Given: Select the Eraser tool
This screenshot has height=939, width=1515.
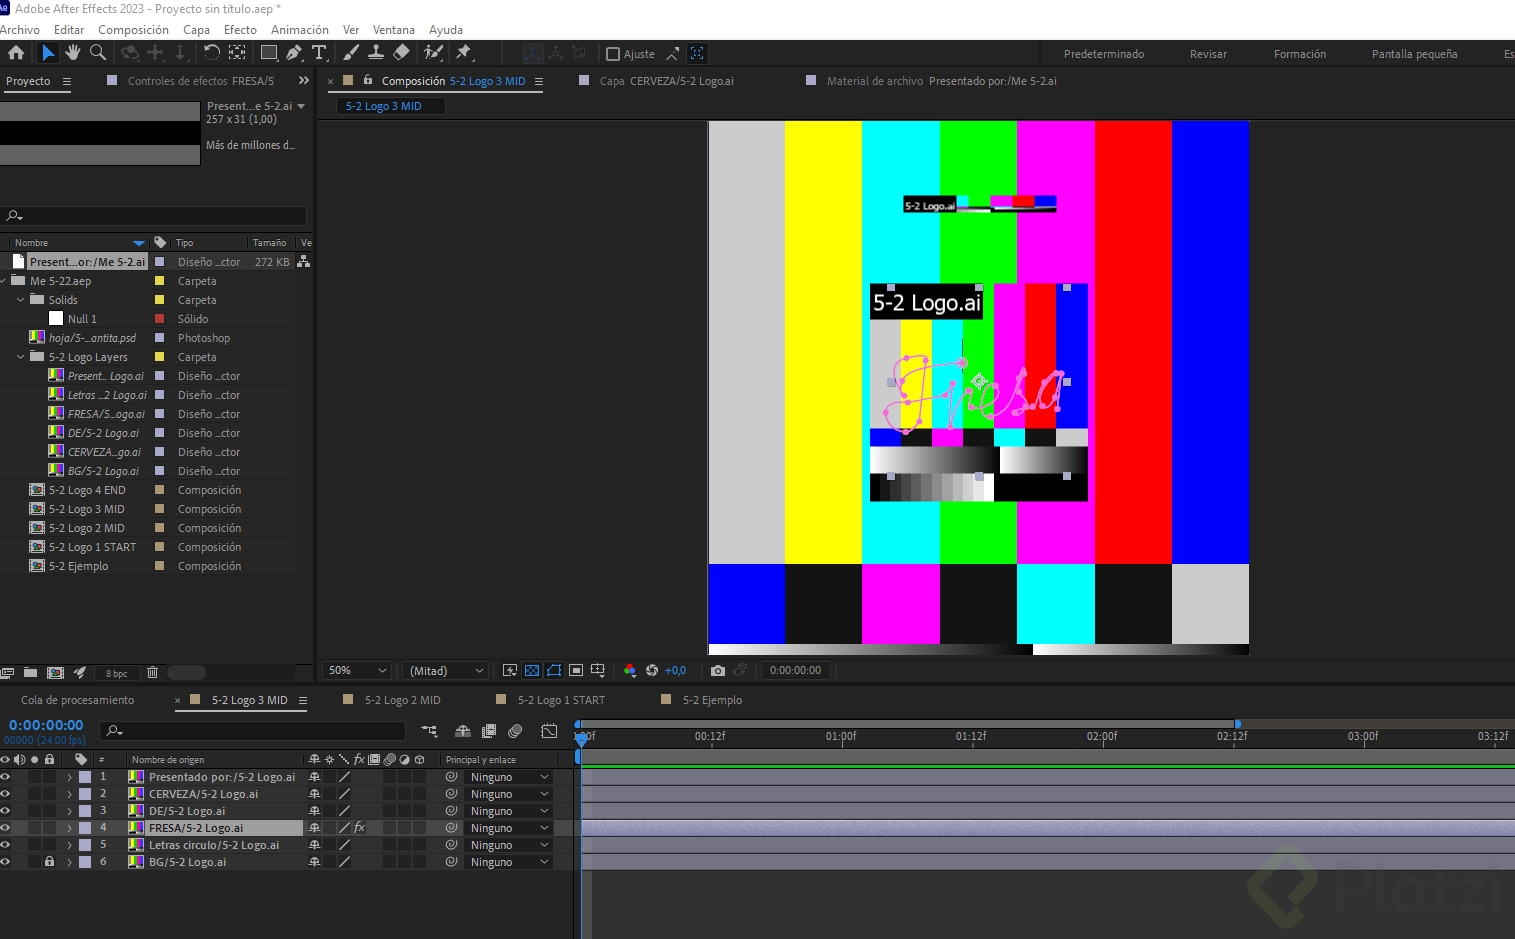Looking at the screenshot, I should [401, 53].
